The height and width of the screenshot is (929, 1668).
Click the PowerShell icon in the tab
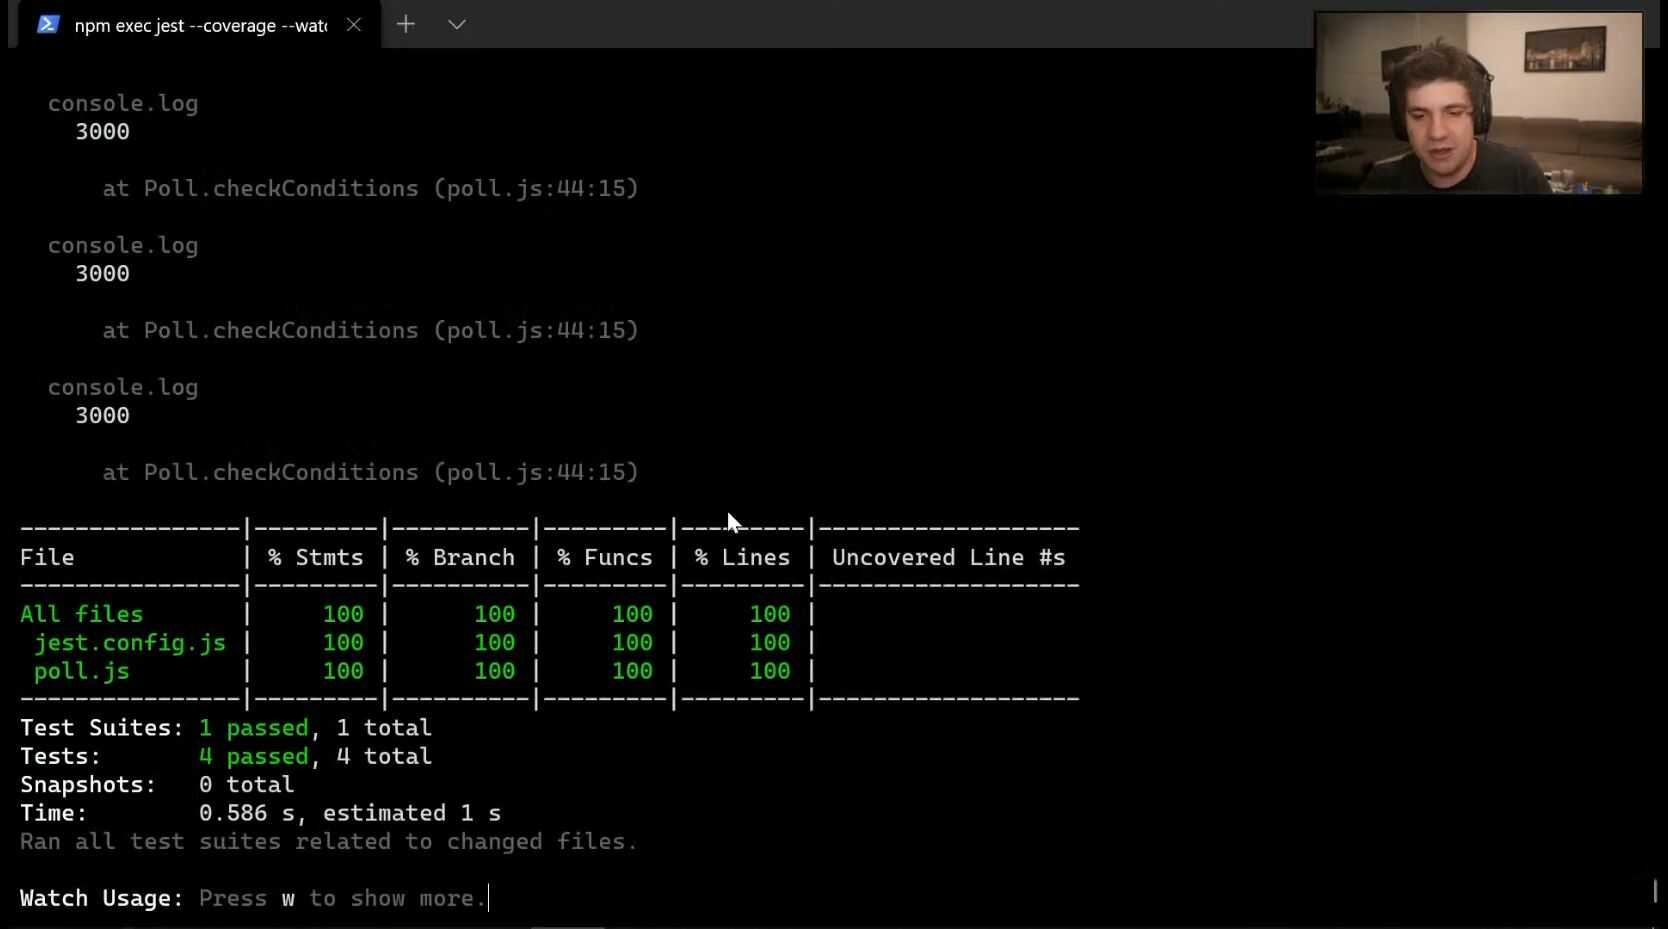(x=47, y=25)
